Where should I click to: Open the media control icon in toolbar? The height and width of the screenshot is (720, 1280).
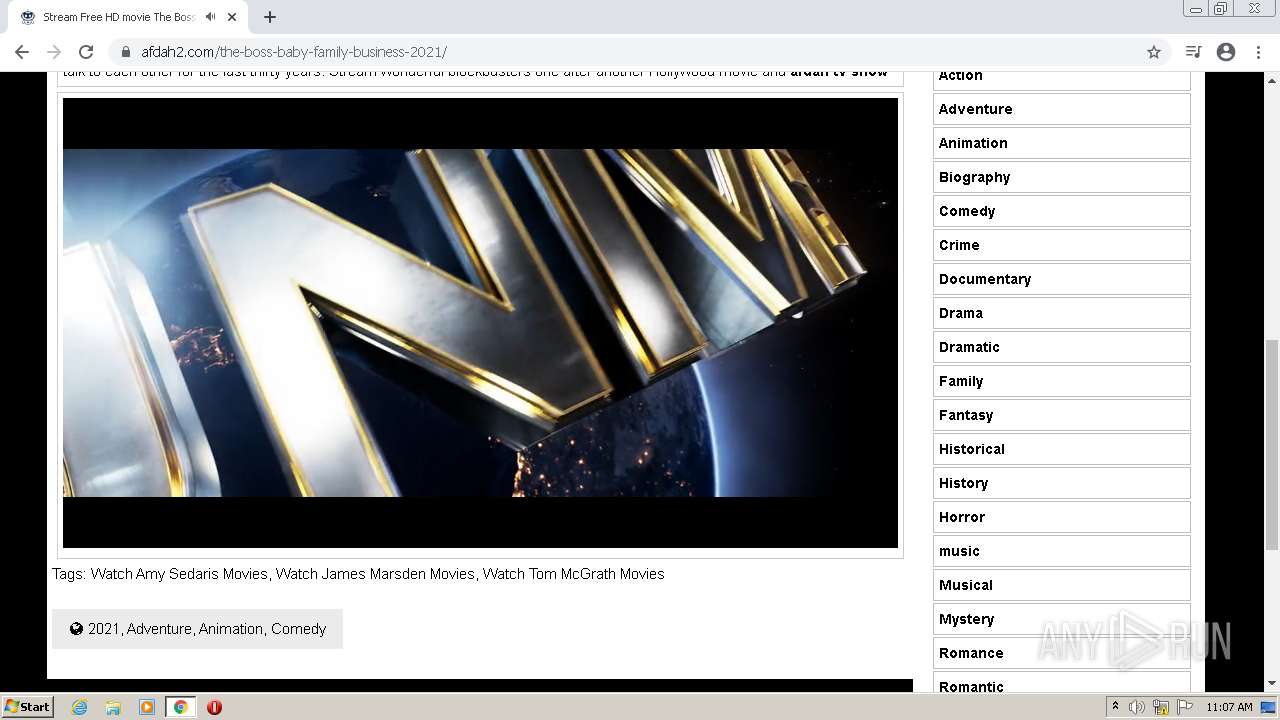click(x=1193, y=52)
